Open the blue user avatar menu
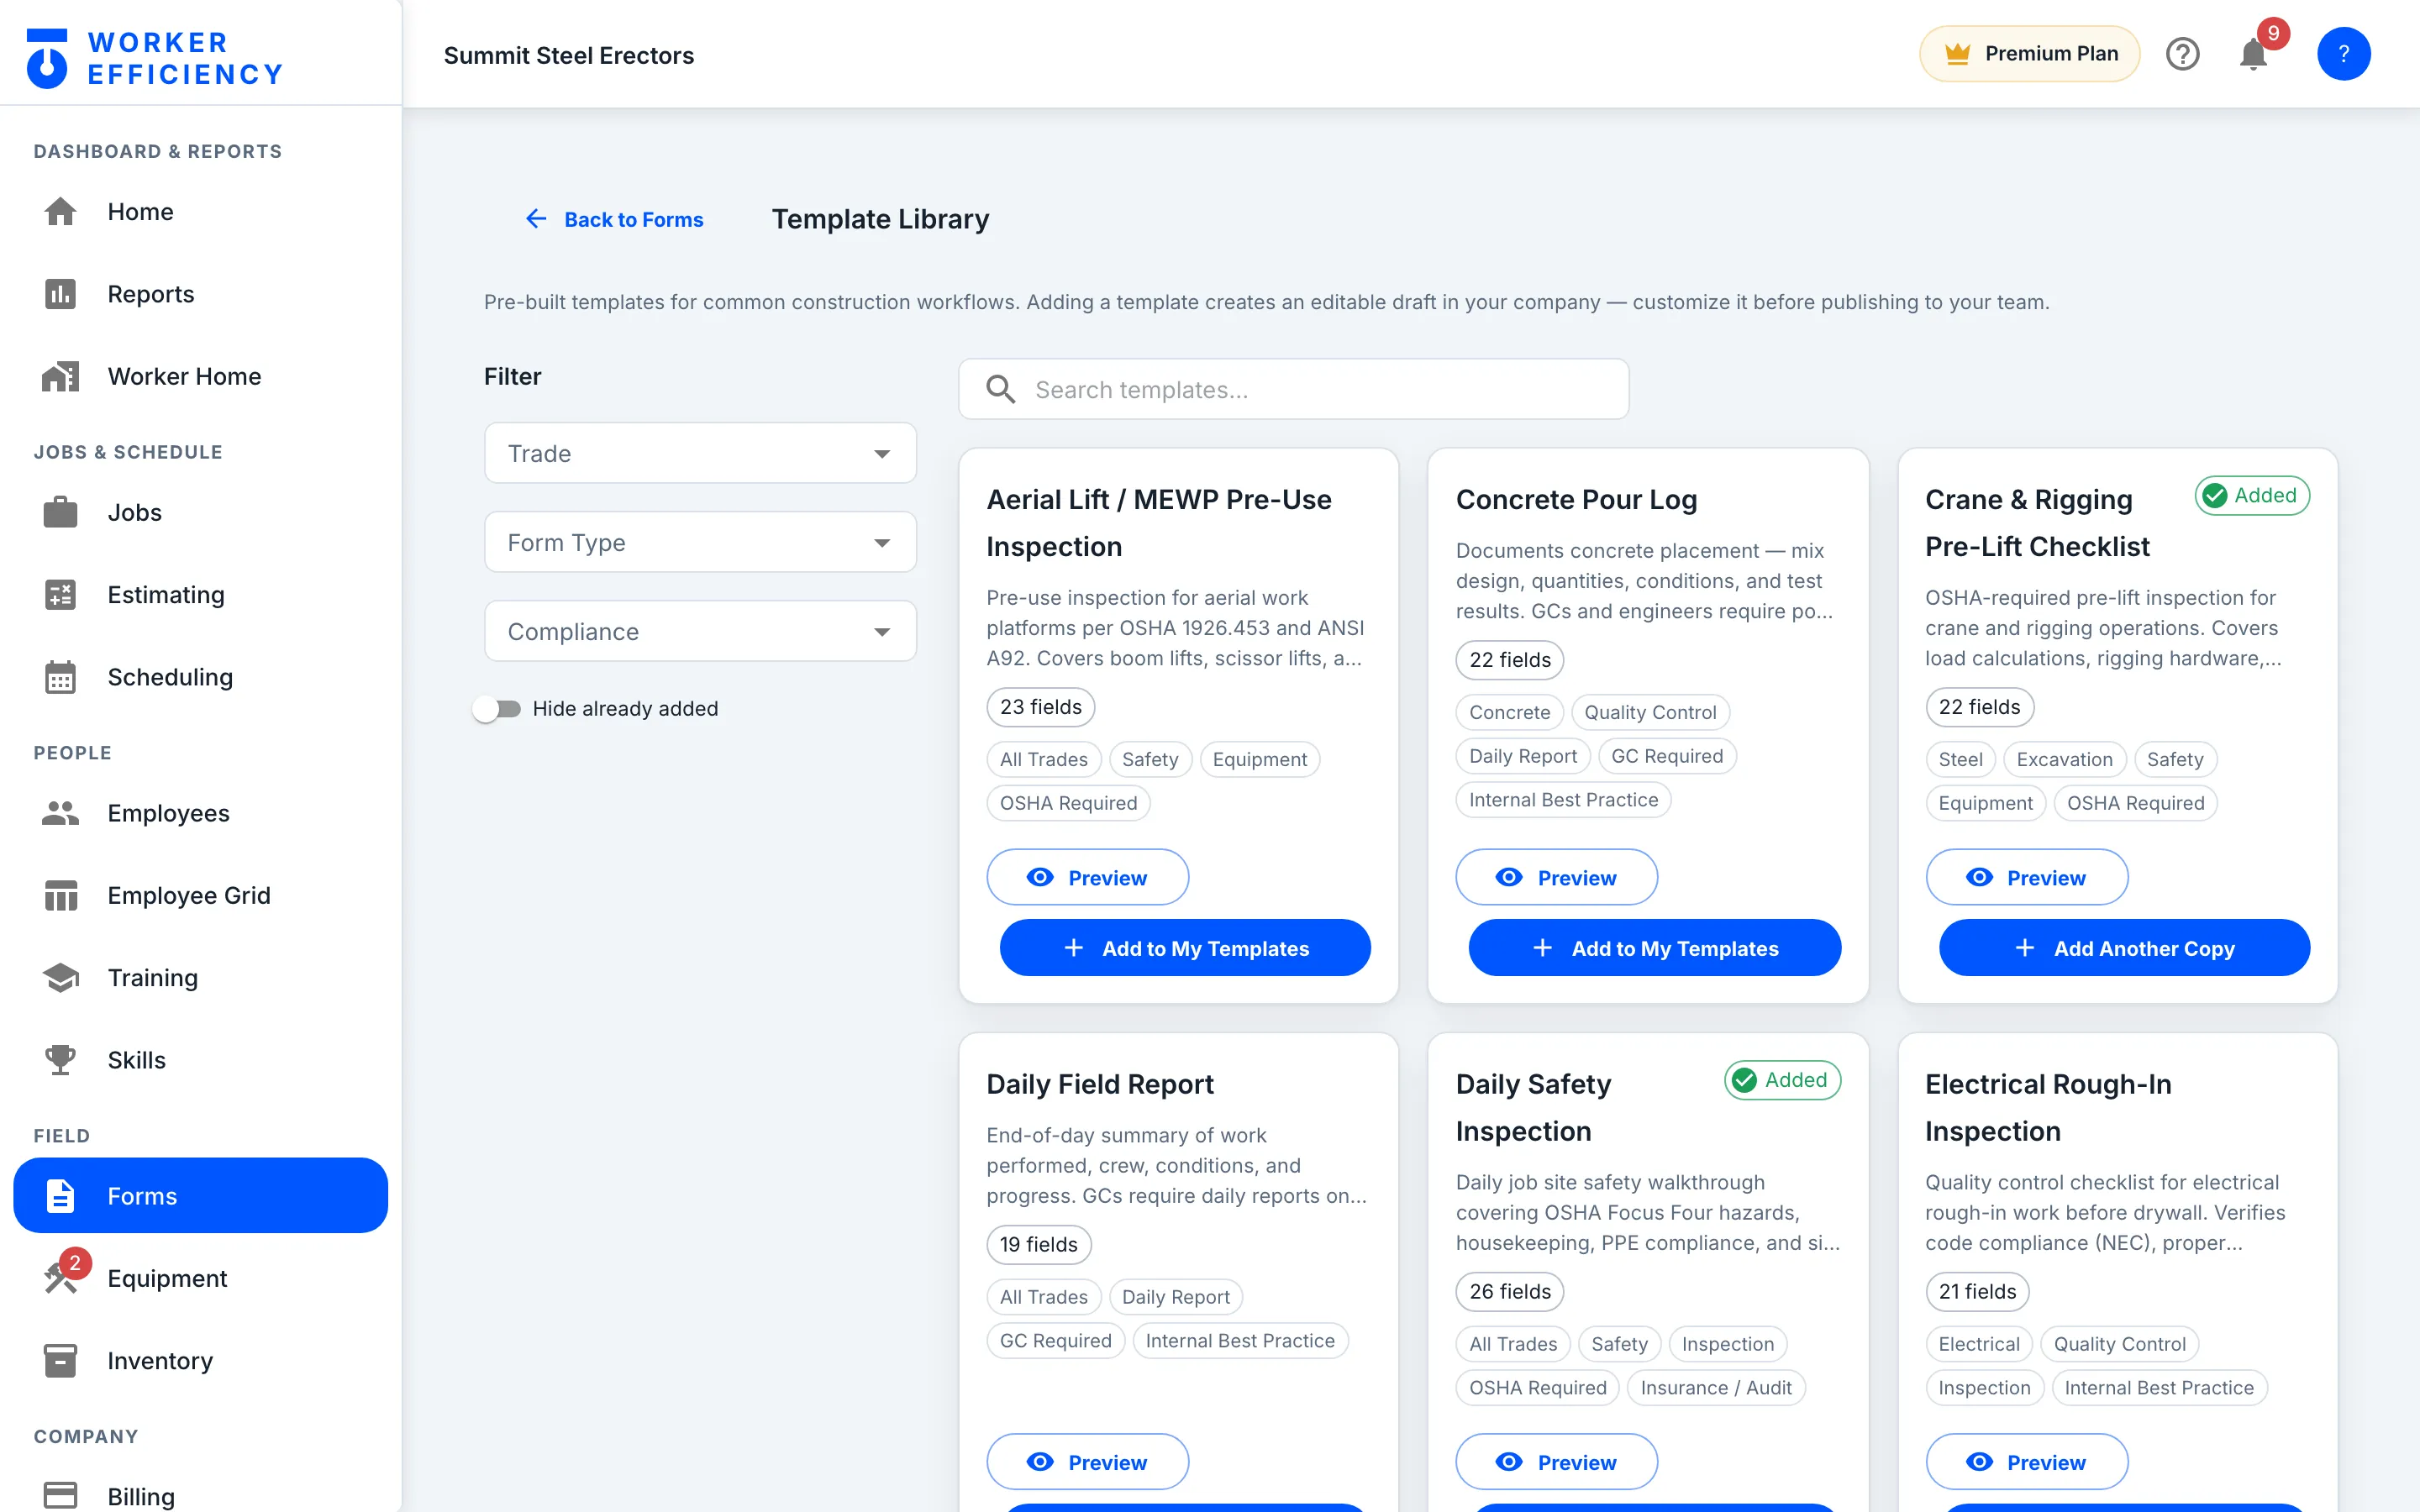 coord(2343,54)
